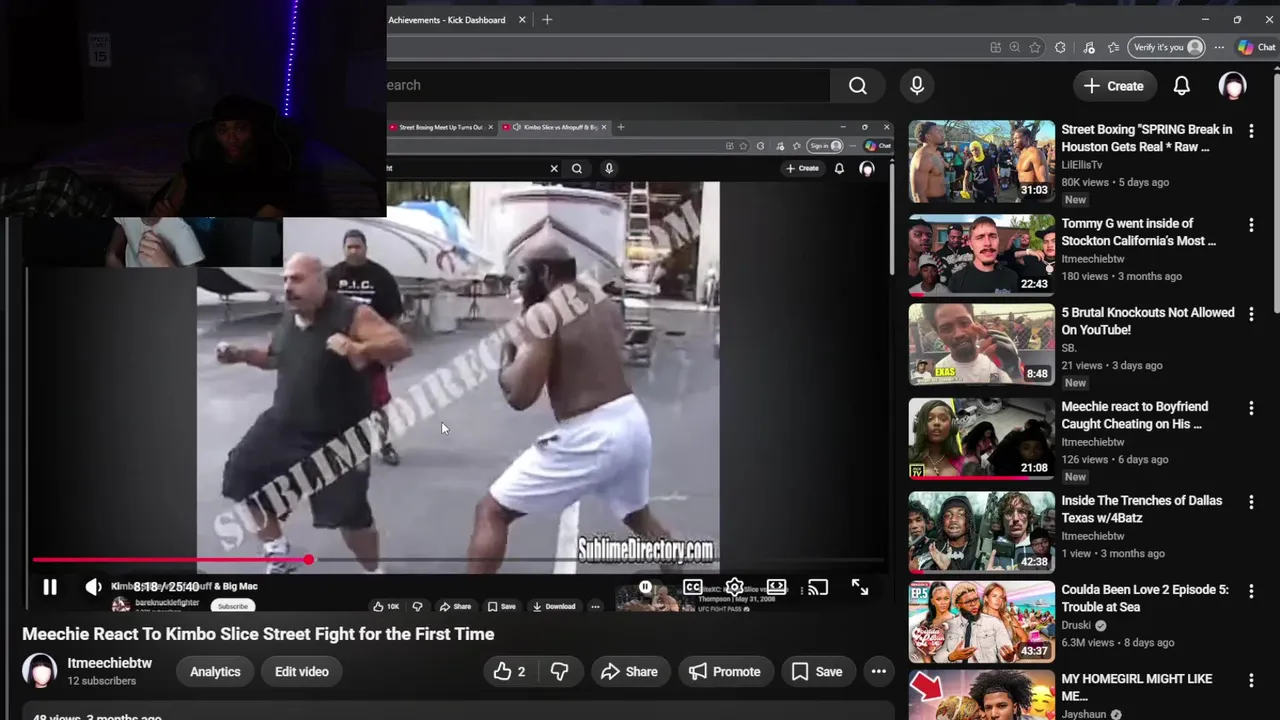Start voice search with microphone
The height and width of the screenshot is (720, 1280).
click(x=917, y=86)
